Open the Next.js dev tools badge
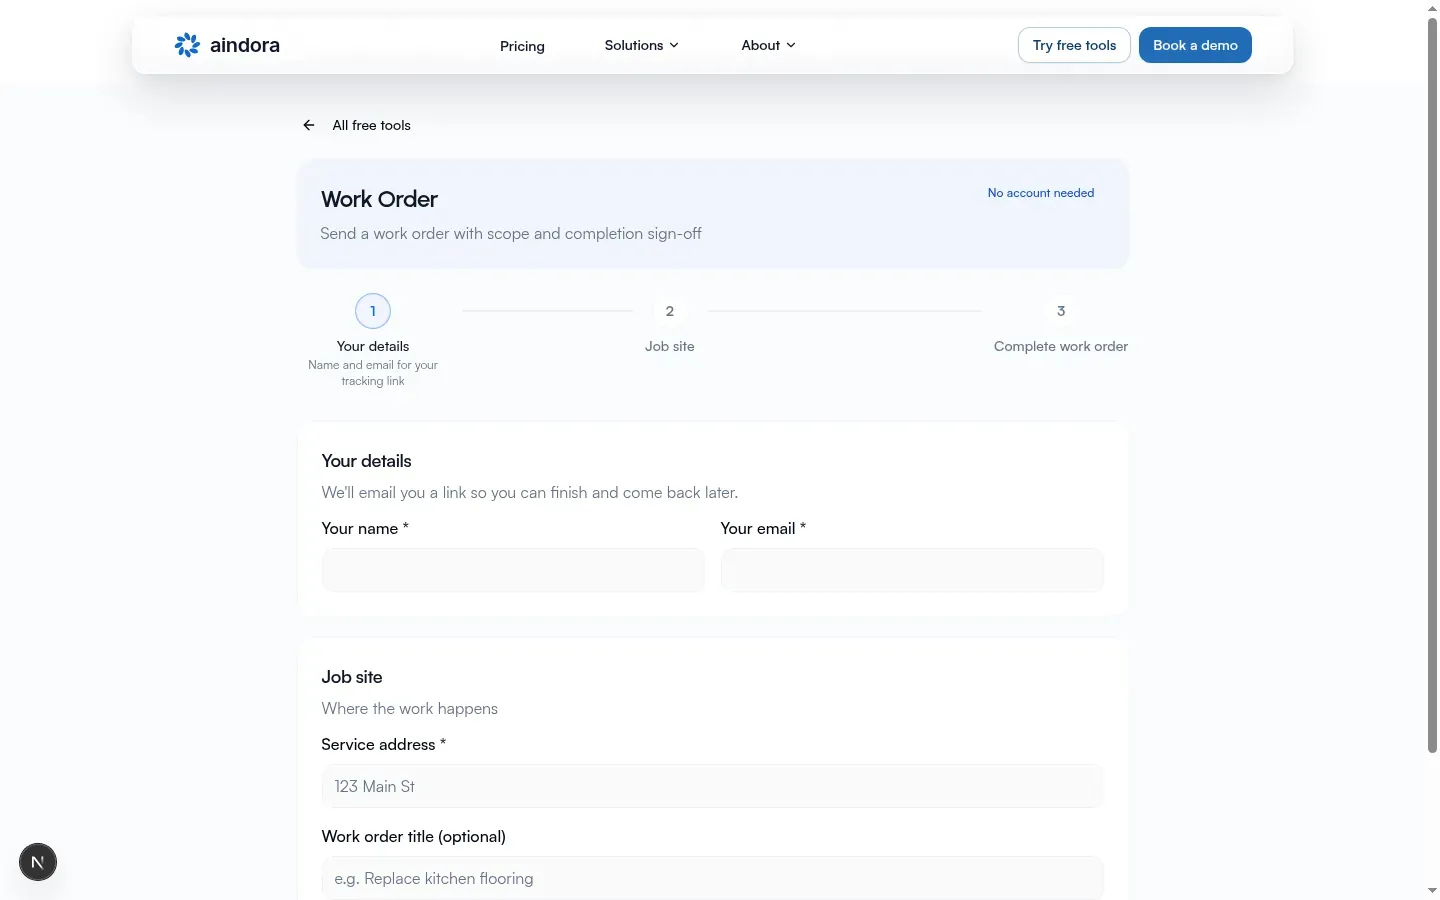The image size is (1440, 900). point(38,862)
